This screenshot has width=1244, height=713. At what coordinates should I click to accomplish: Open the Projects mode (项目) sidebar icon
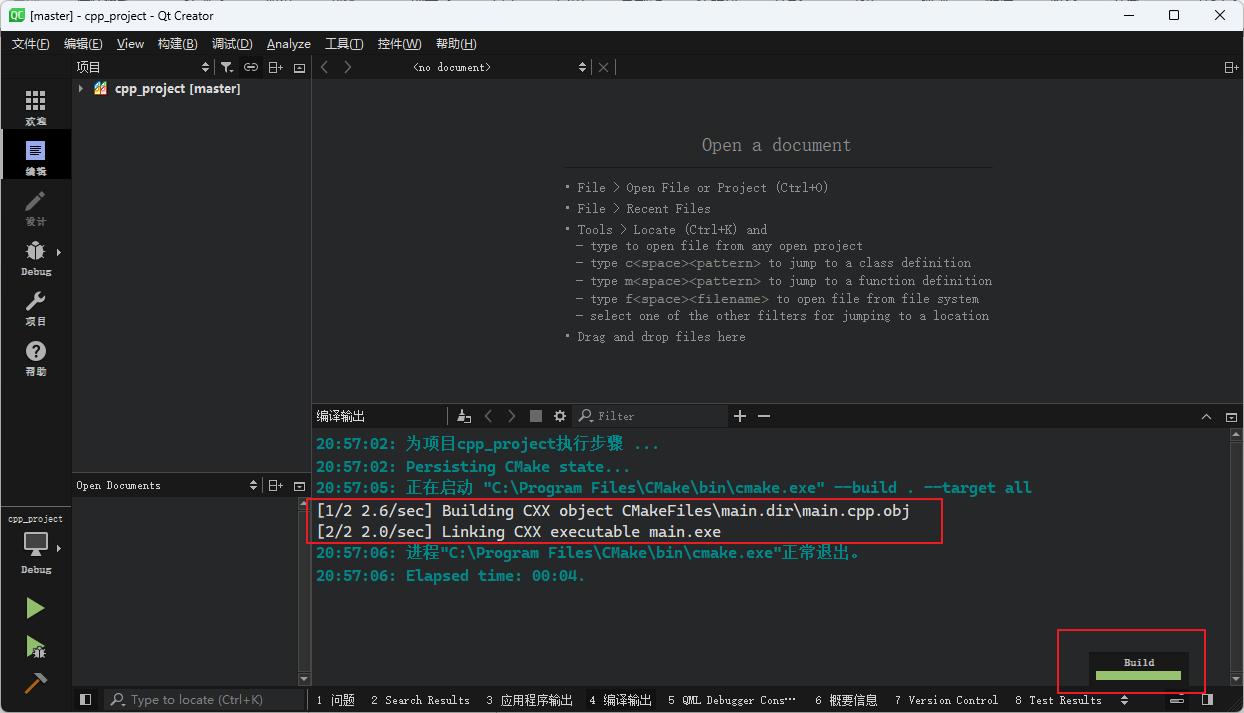pyautogui.click(x=35, y=310)
